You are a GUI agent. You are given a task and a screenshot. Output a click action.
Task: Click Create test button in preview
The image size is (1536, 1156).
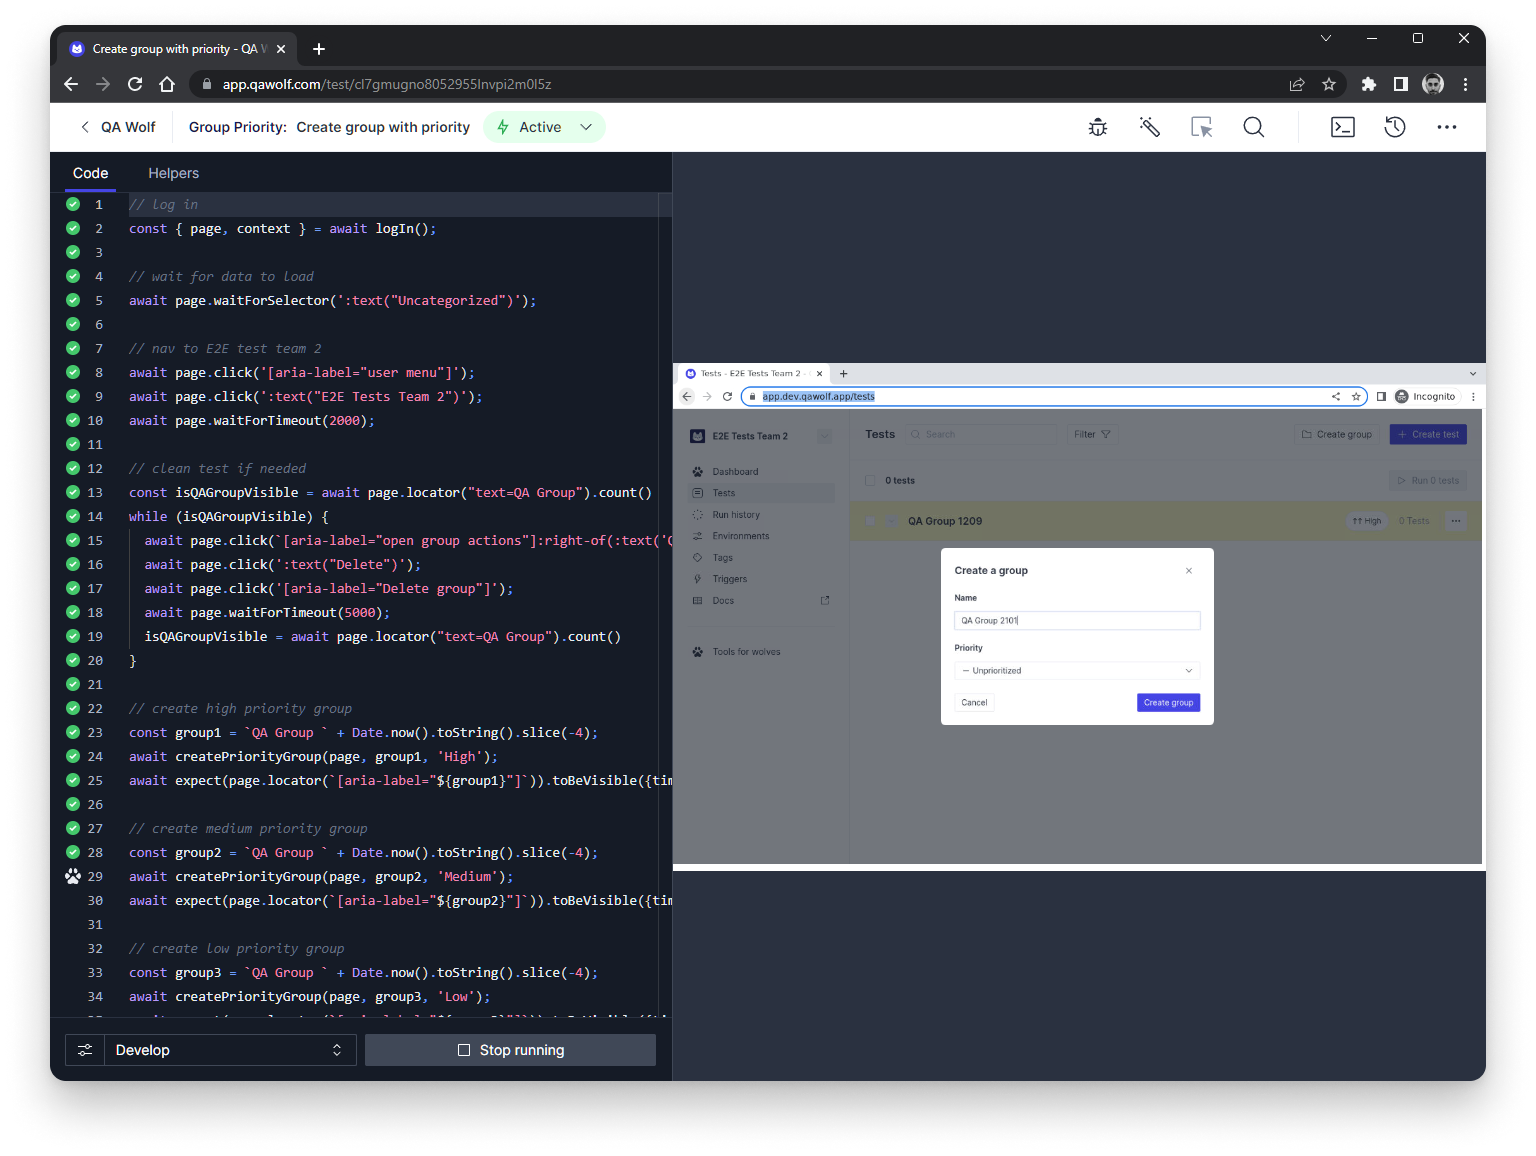(1428, 434)
